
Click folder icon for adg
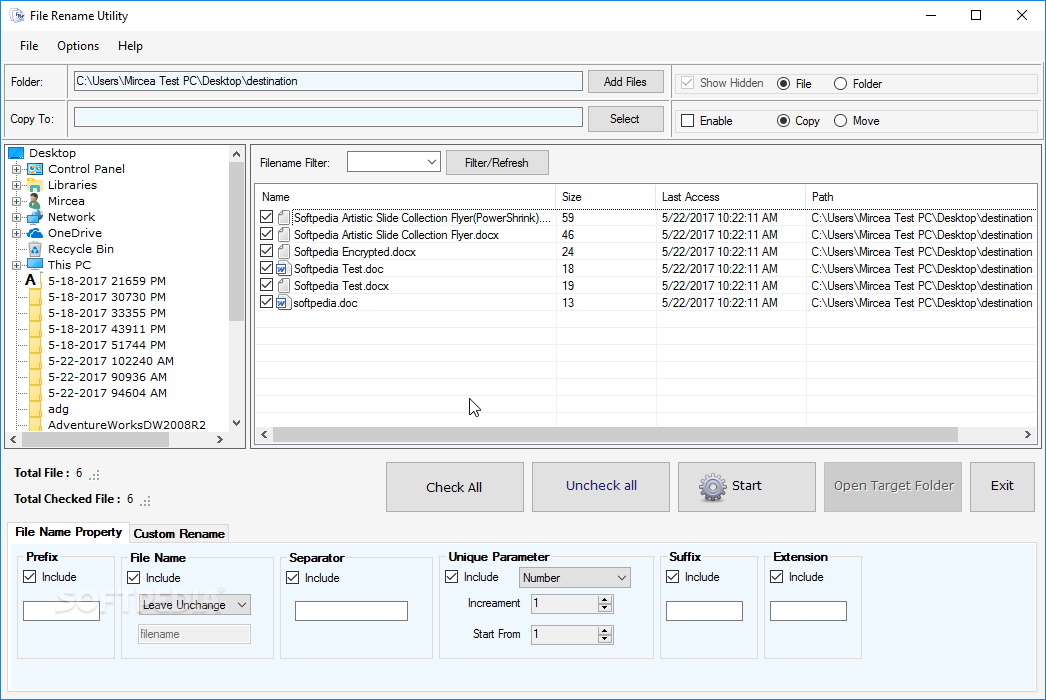35,409
